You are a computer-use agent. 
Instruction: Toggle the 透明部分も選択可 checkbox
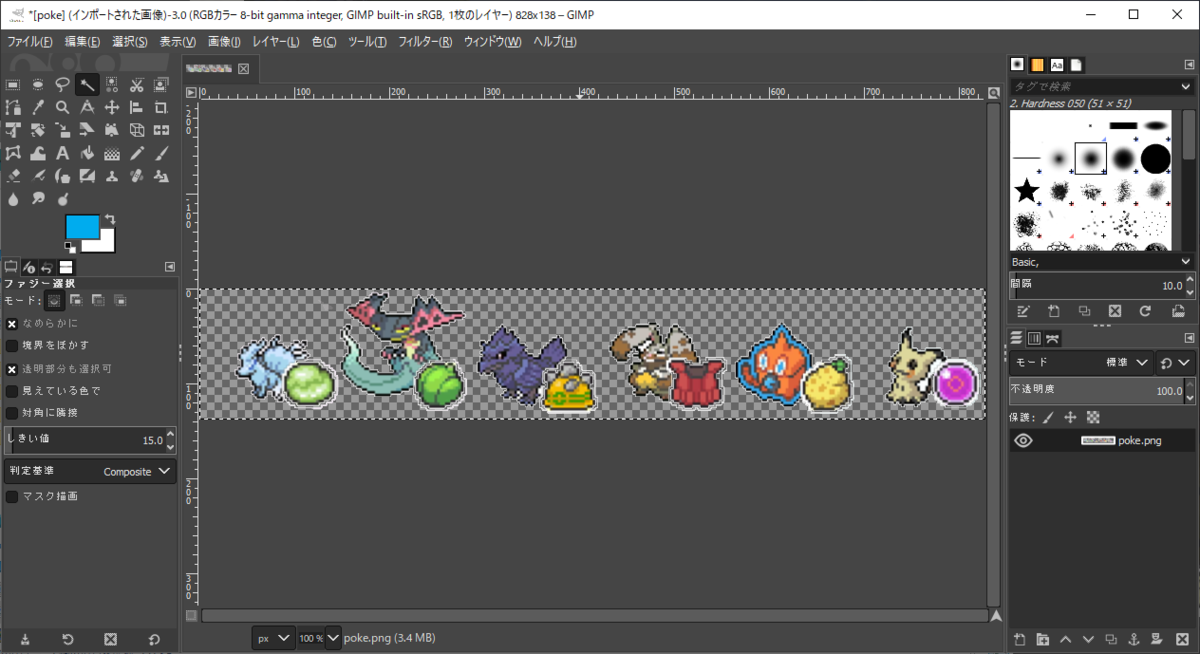[12, 368]
